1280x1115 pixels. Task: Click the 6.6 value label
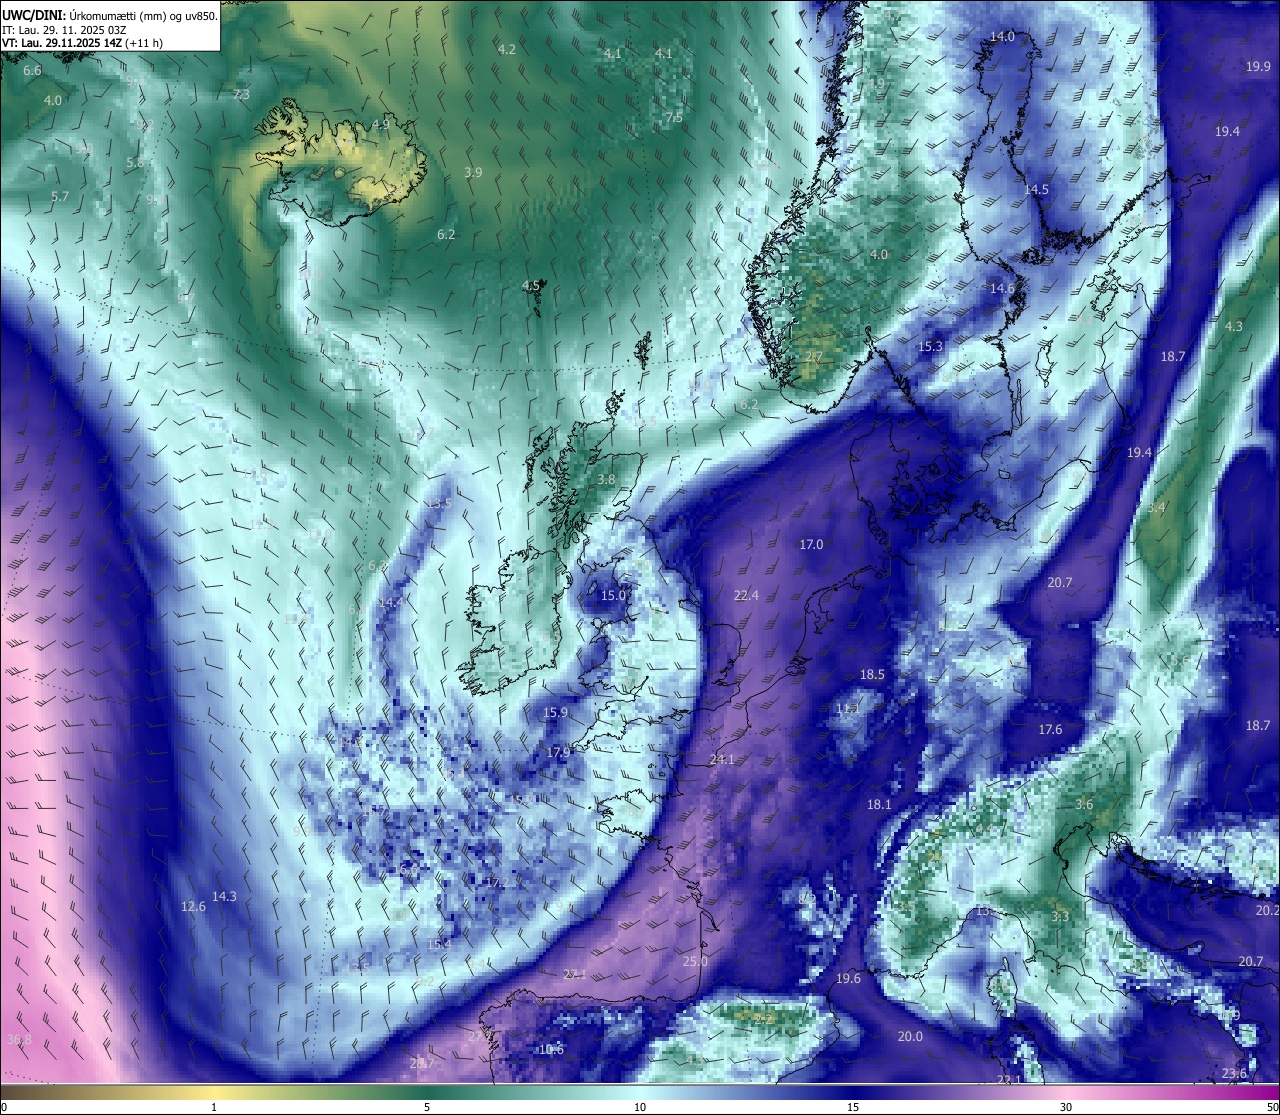pyautogui.click(x=32, y=70)
